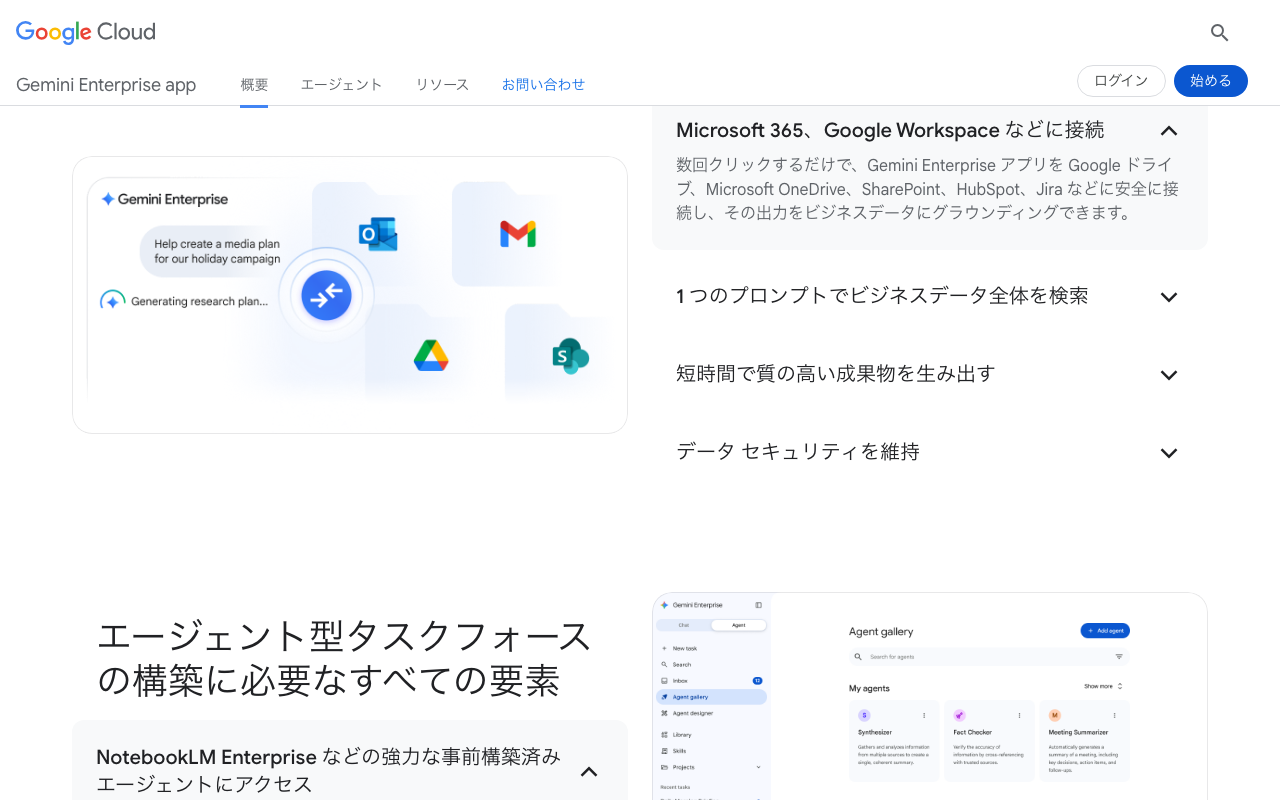Open the お問い合わせ link
Screen dimensions: 1280x800
click(543, 84)
